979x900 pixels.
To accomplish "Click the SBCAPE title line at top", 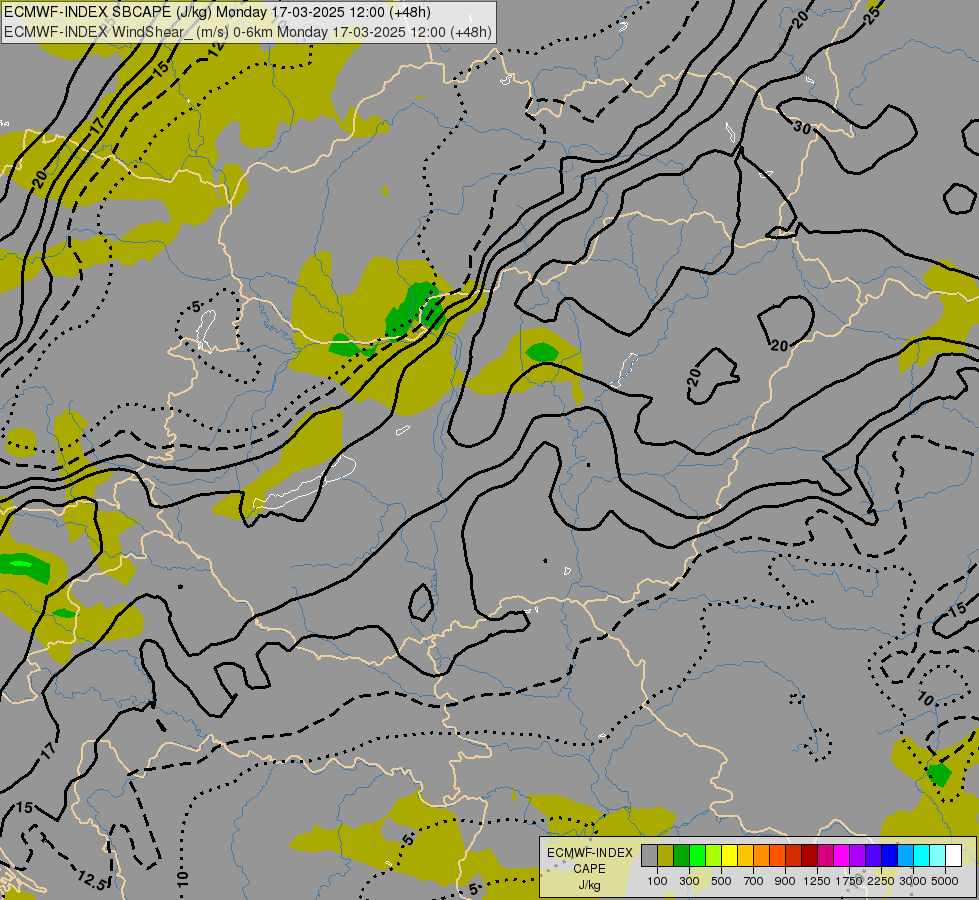I will pyautogui.click(x=217, y=12).
